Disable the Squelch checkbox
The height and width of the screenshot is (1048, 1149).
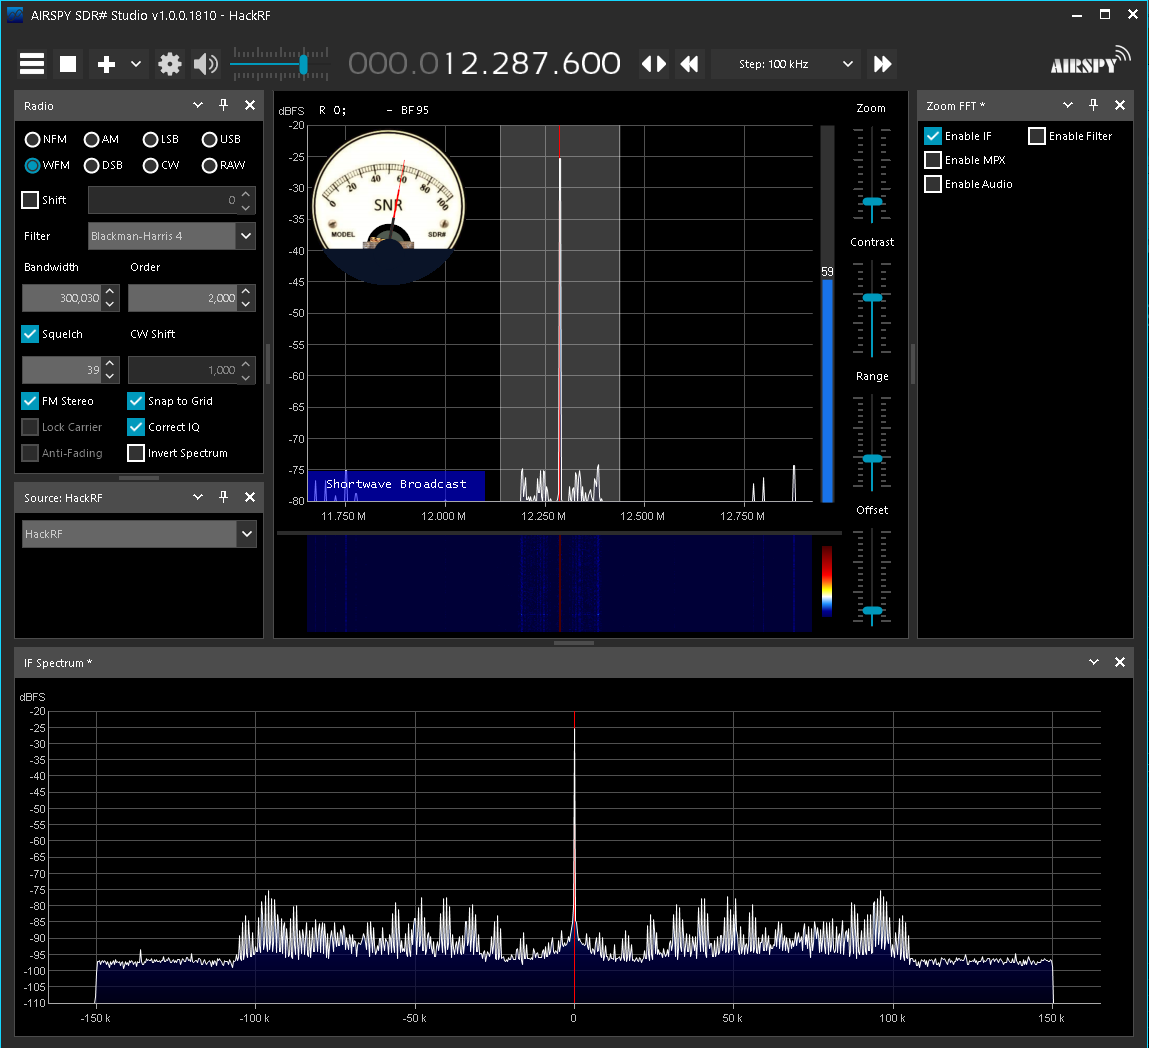tap(30, 334)
